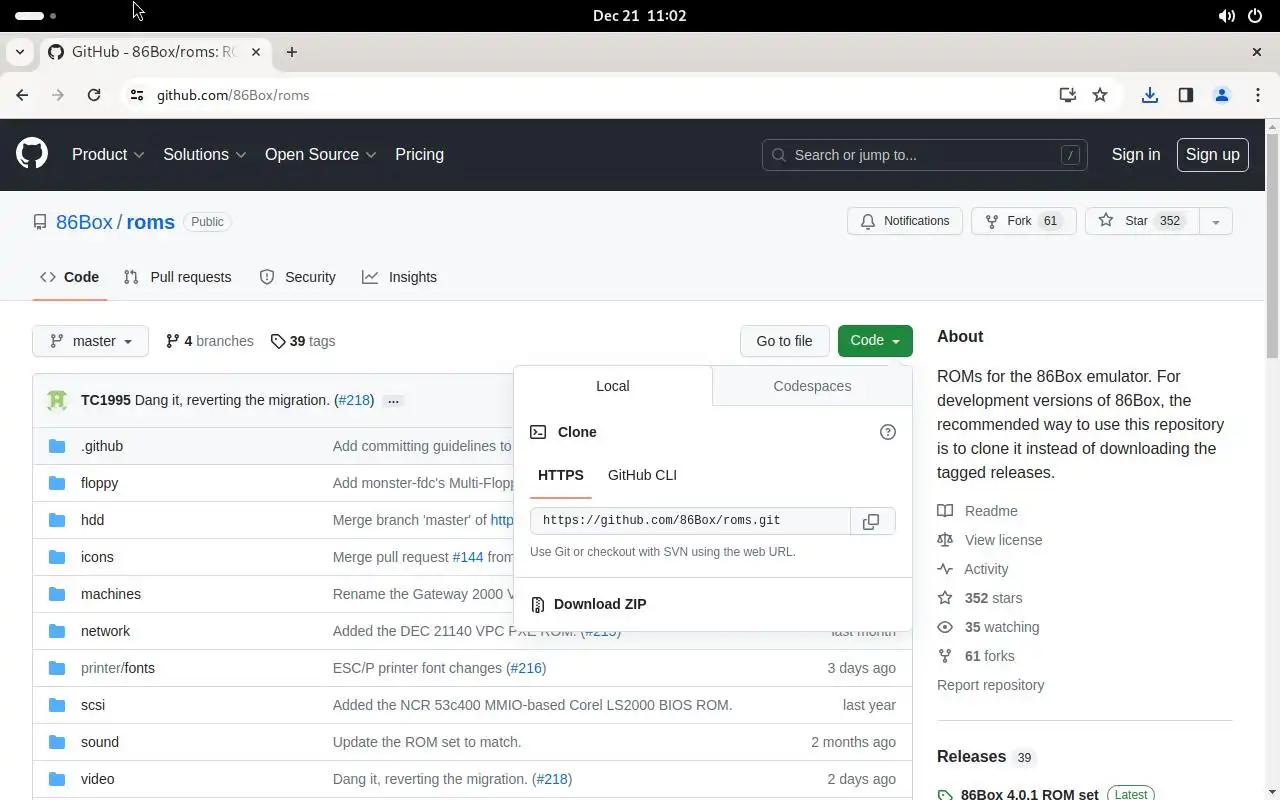The height and width of the screenshot is (800, 1280).
Task: Open the system volume icon in top bar
Action: (1226, 16)
